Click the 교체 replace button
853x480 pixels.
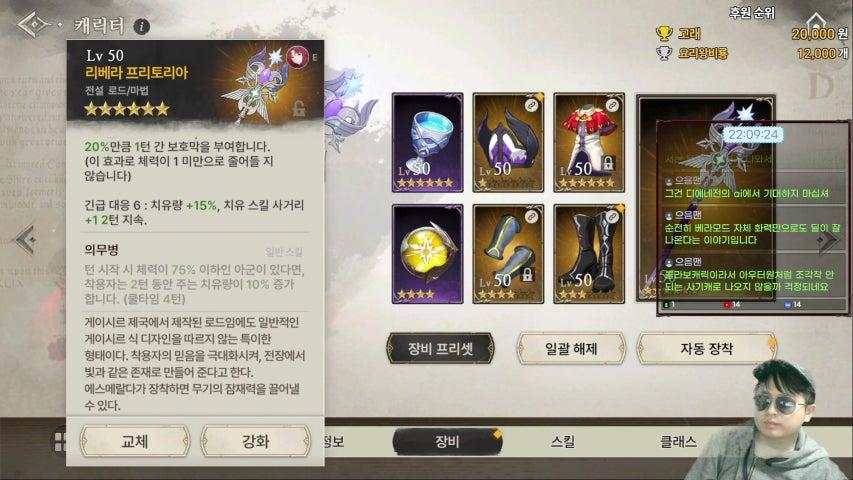pos(134,441)
